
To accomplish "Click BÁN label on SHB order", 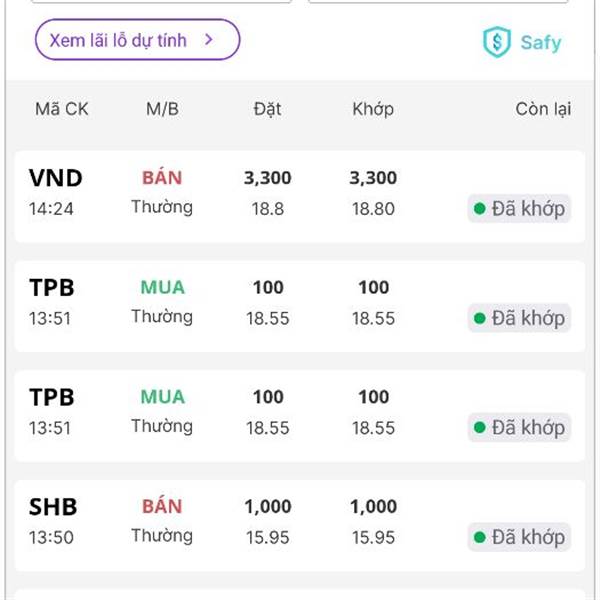I will point(162,506).
